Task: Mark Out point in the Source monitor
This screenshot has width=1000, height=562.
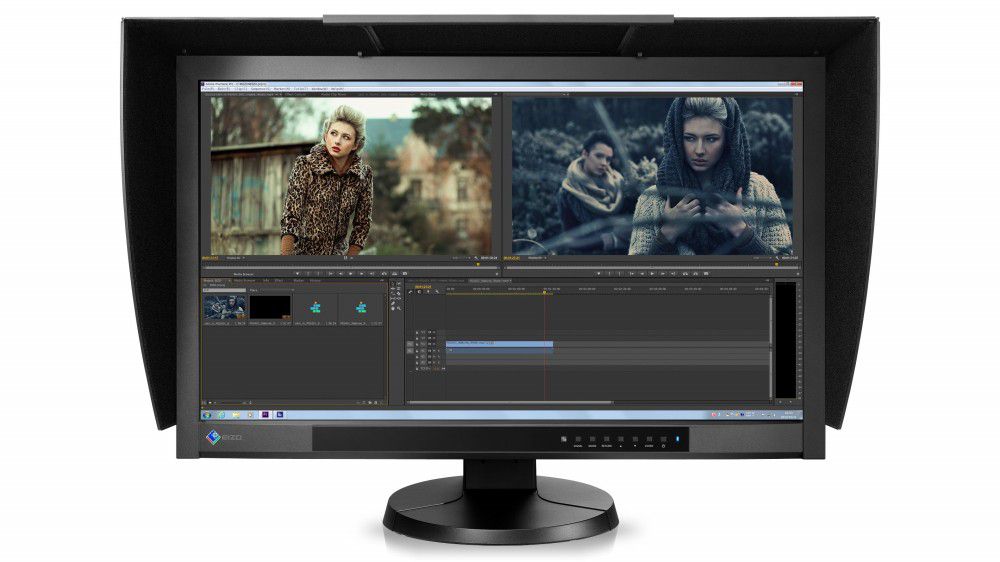Action: 319,274
